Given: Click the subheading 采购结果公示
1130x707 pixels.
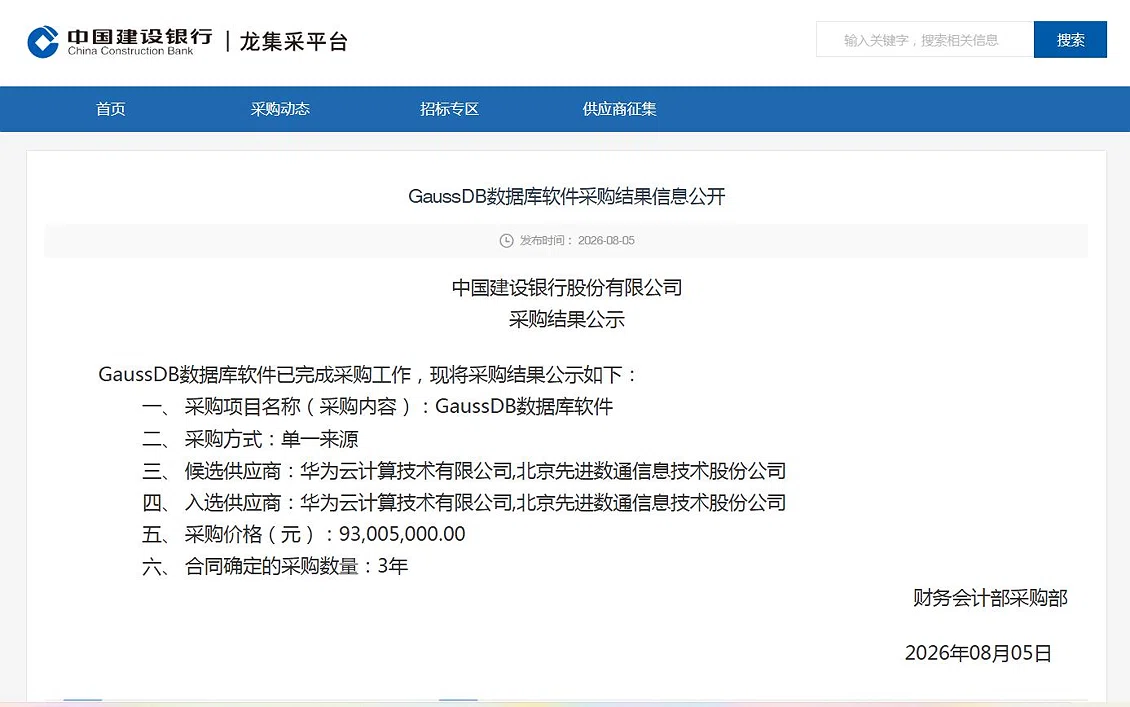Looking at the screenshot, I should tap(566, 319).
